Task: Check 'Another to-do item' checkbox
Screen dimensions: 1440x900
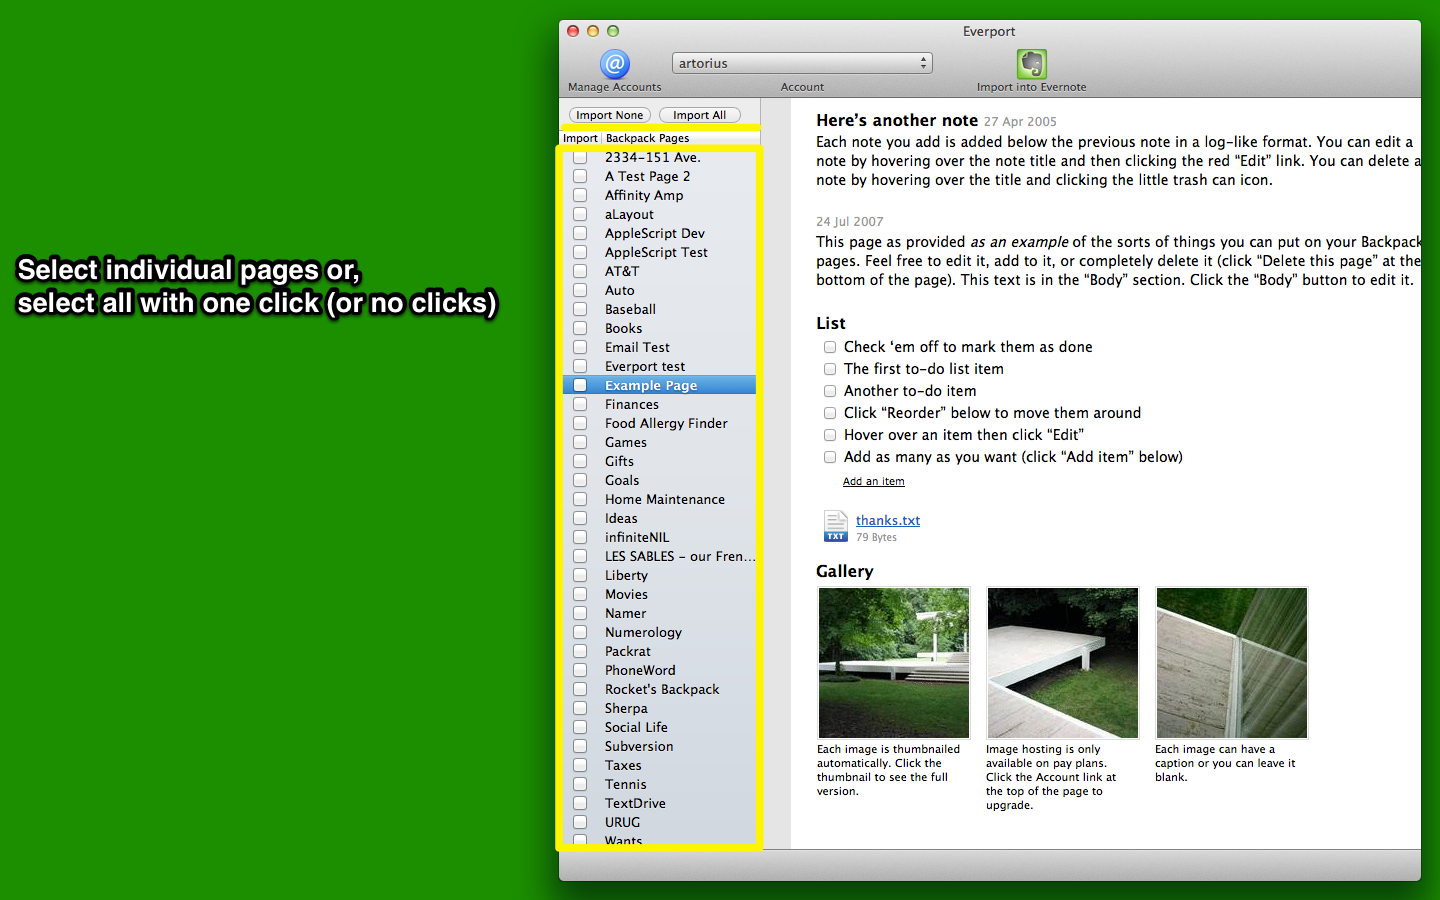Action: coord(830,391)
